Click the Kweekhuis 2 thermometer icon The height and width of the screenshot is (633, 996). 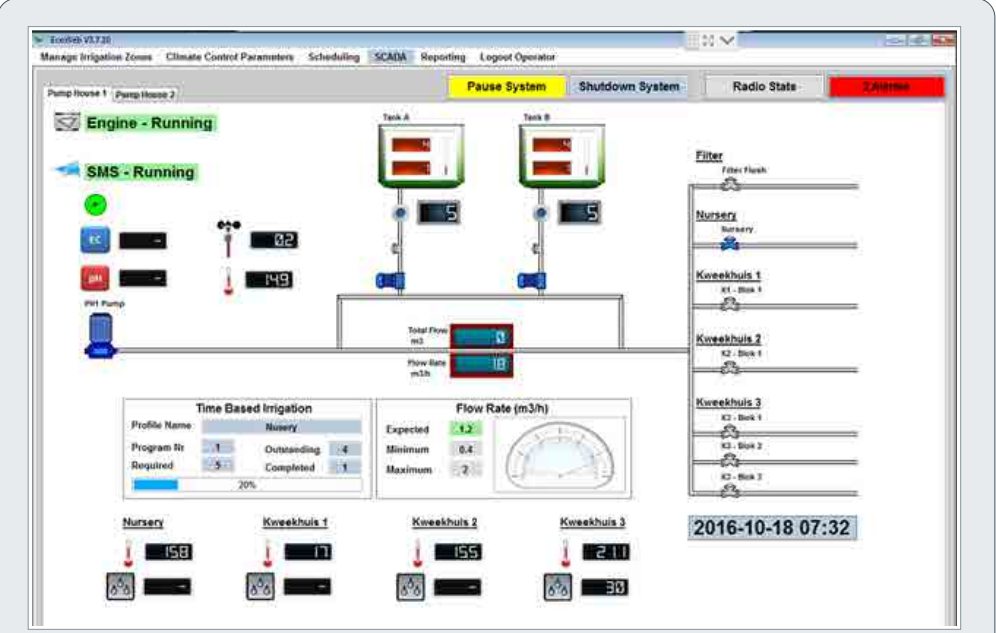coord(418,552)
